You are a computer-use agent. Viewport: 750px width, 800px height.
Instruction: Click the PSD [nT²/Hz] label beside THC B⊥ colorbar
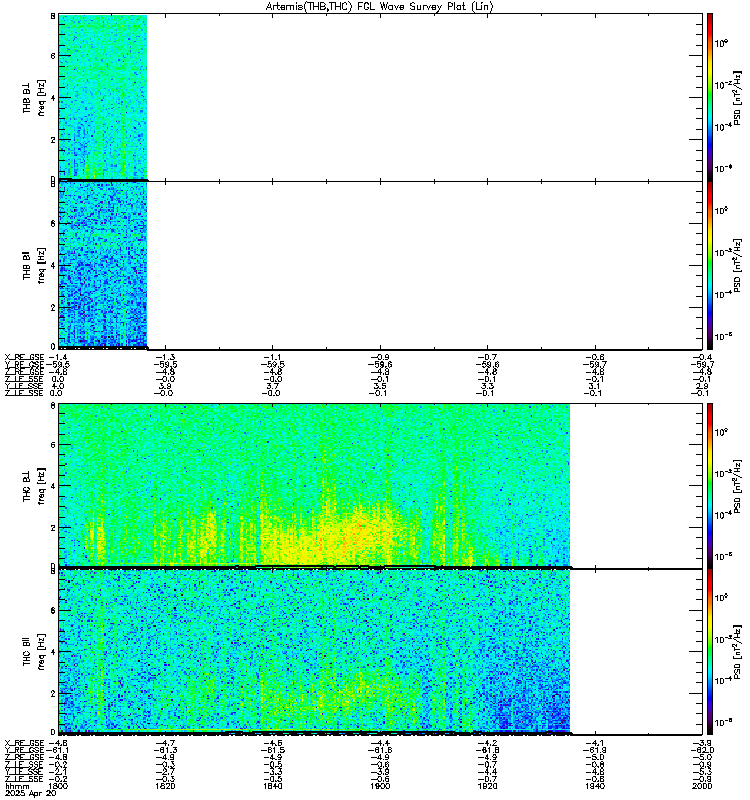(737, 486)
